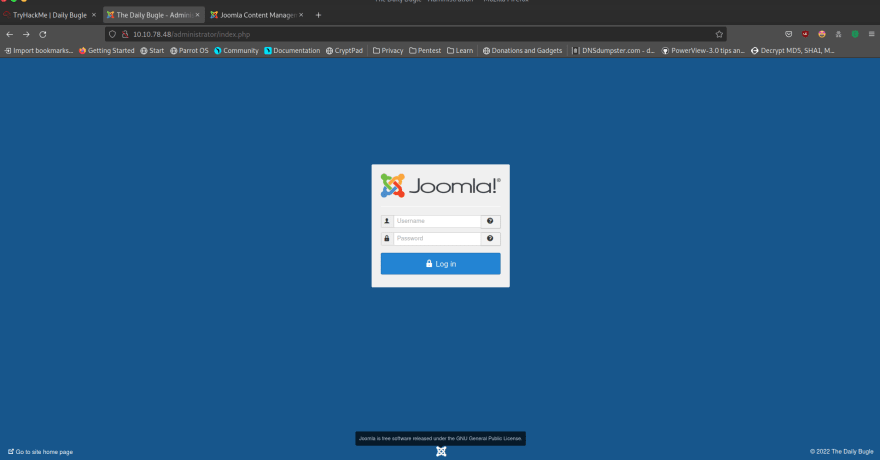Open Community bookmark
This screenshot has width=880, height=460.
(x=236, y=50)
